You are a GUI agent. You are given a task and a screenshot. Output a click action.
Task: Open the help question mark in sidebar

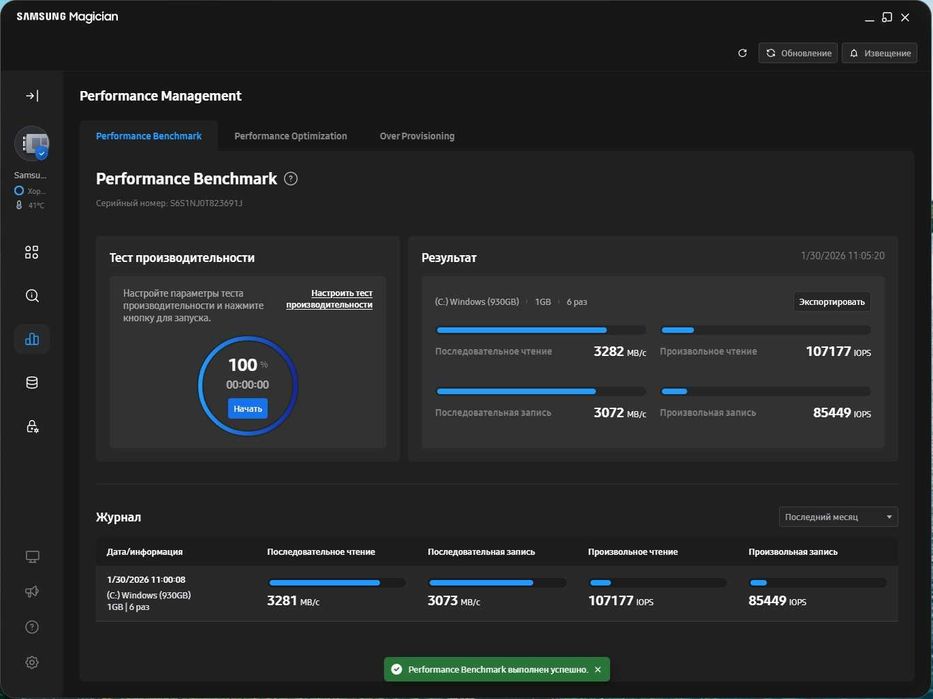point(32,627)
